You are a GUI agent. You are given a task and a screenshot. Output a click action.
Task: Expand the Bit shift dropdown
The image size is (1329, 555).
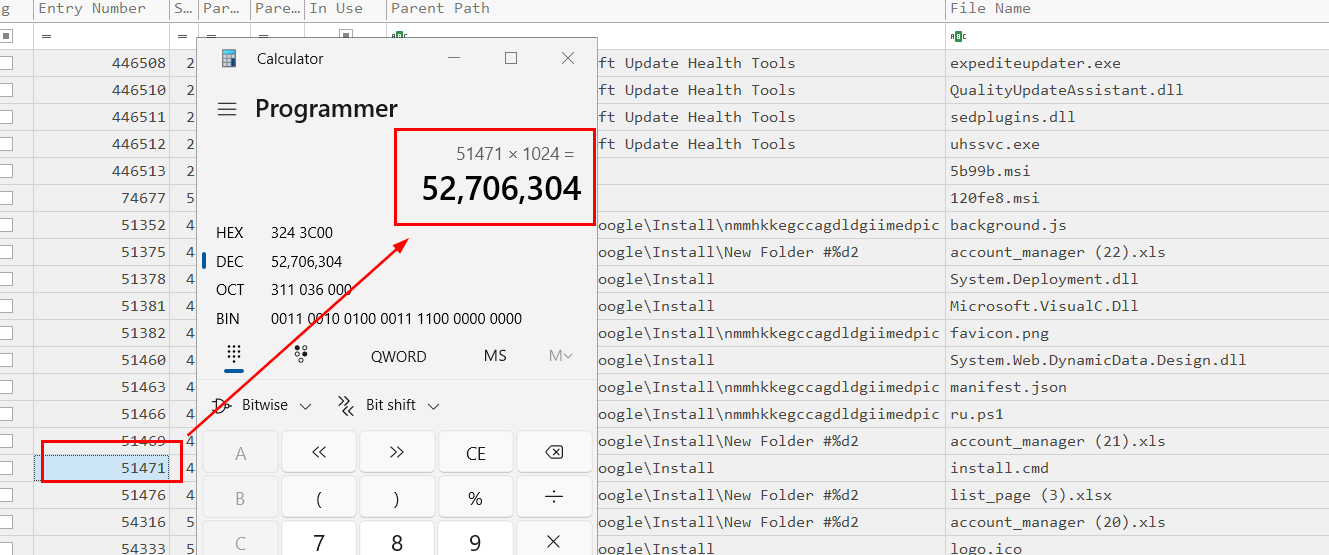click(389, 405)
